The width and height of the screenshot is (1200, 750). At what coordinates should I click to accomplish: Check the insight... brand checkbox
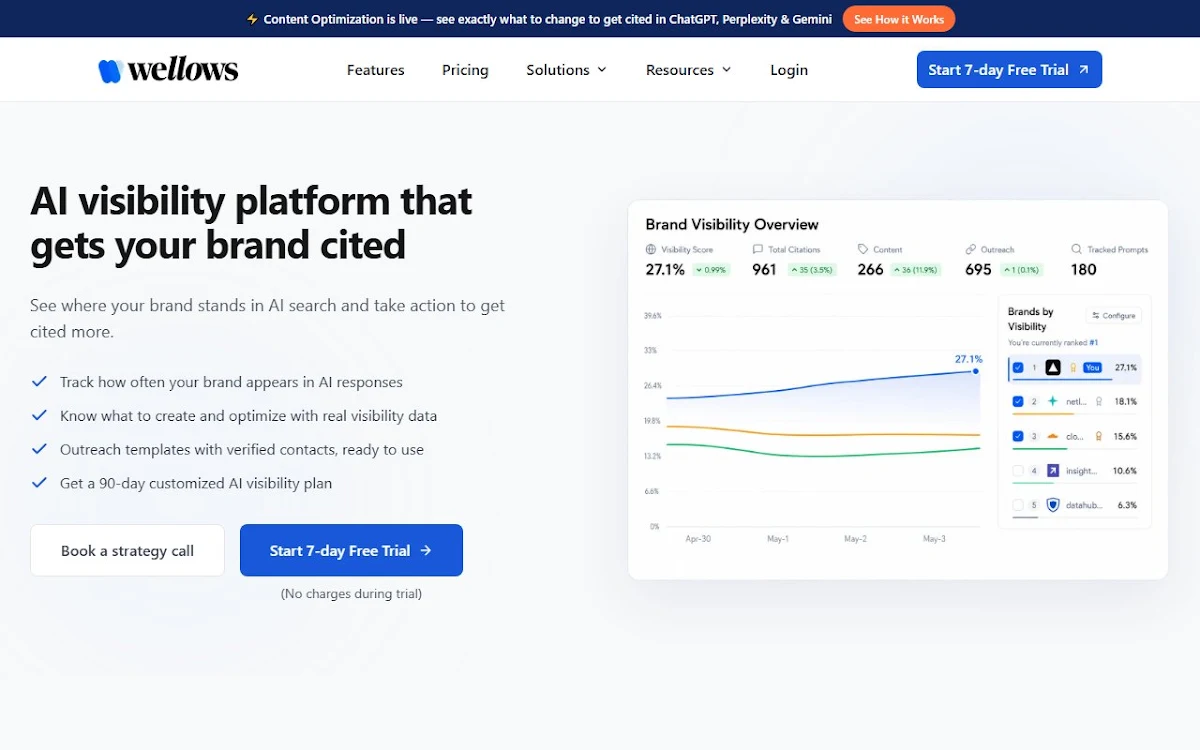point(1018,470)
